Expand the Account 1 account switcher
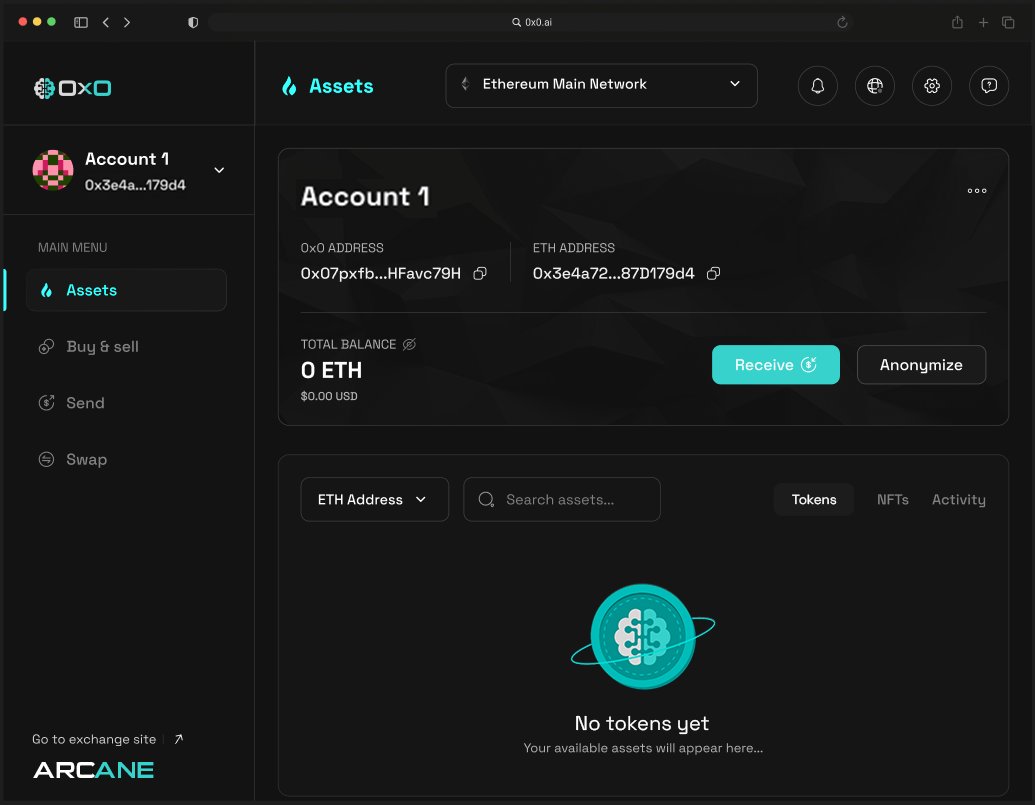 pyautogui.click(x=218, y=170)
